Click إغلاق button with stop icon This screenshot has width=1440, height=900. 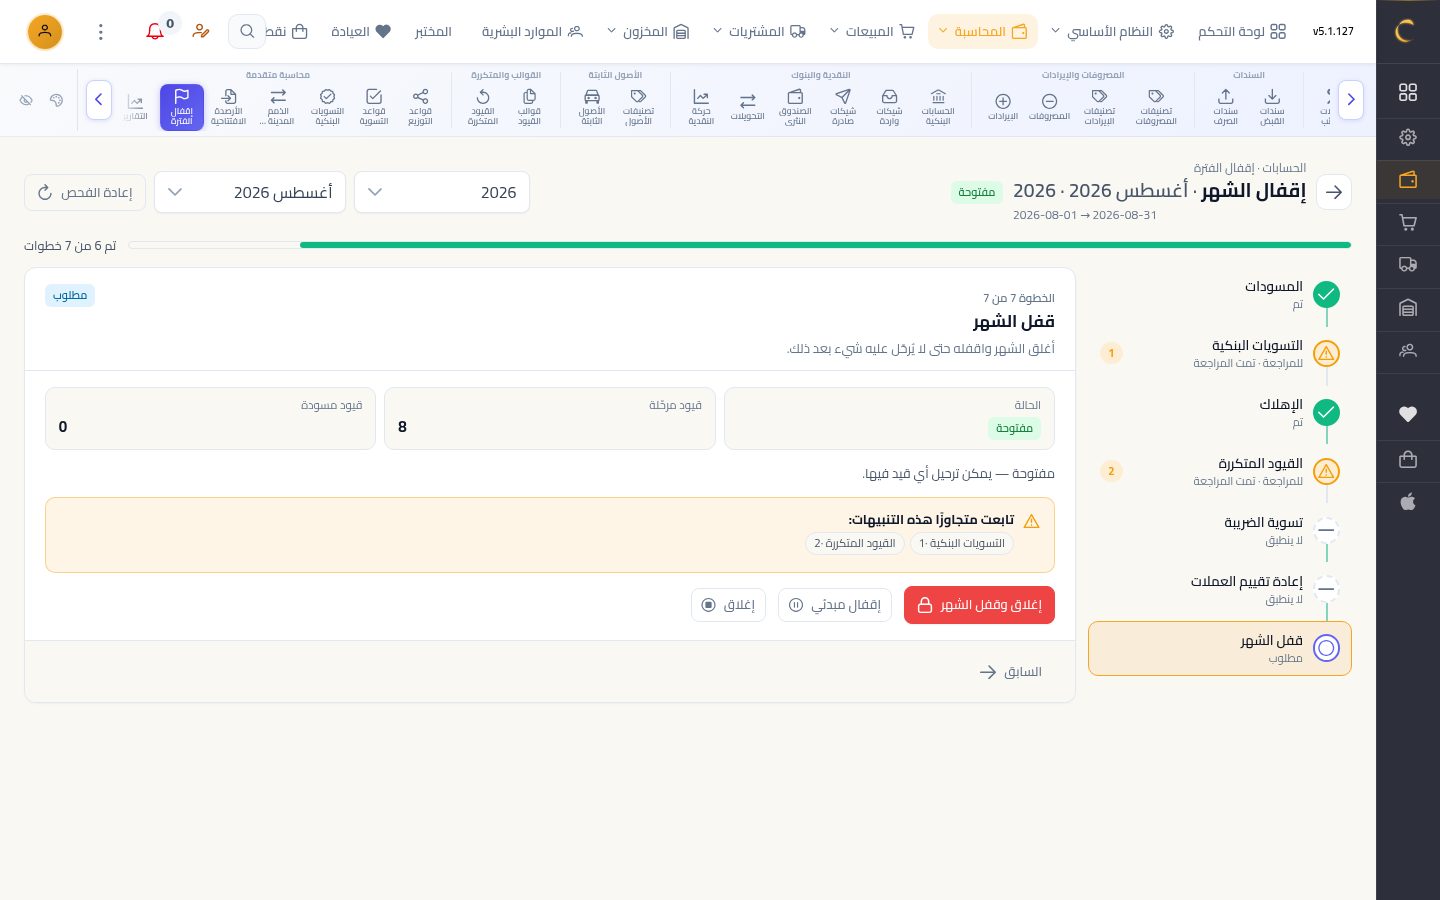click(728, 605)
